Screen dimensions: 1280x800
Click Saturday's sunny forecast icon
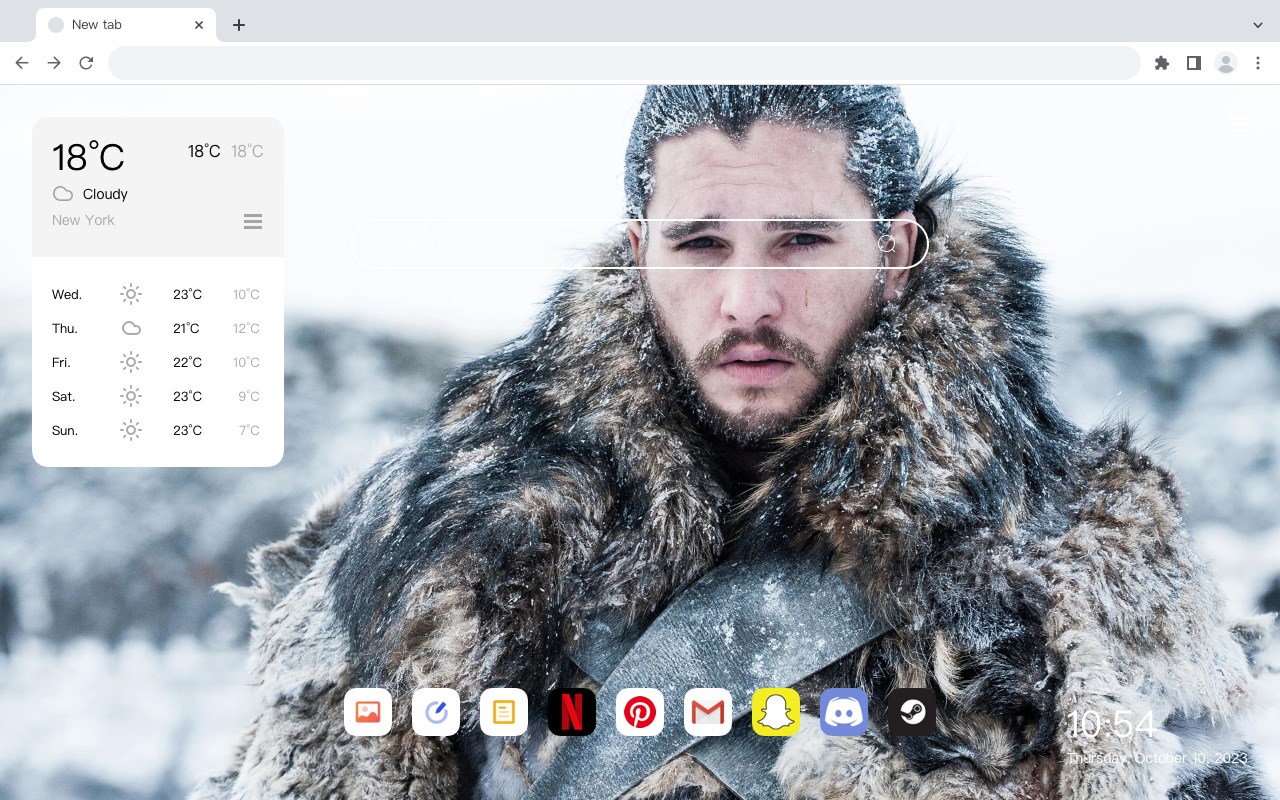tap(131, 396)
